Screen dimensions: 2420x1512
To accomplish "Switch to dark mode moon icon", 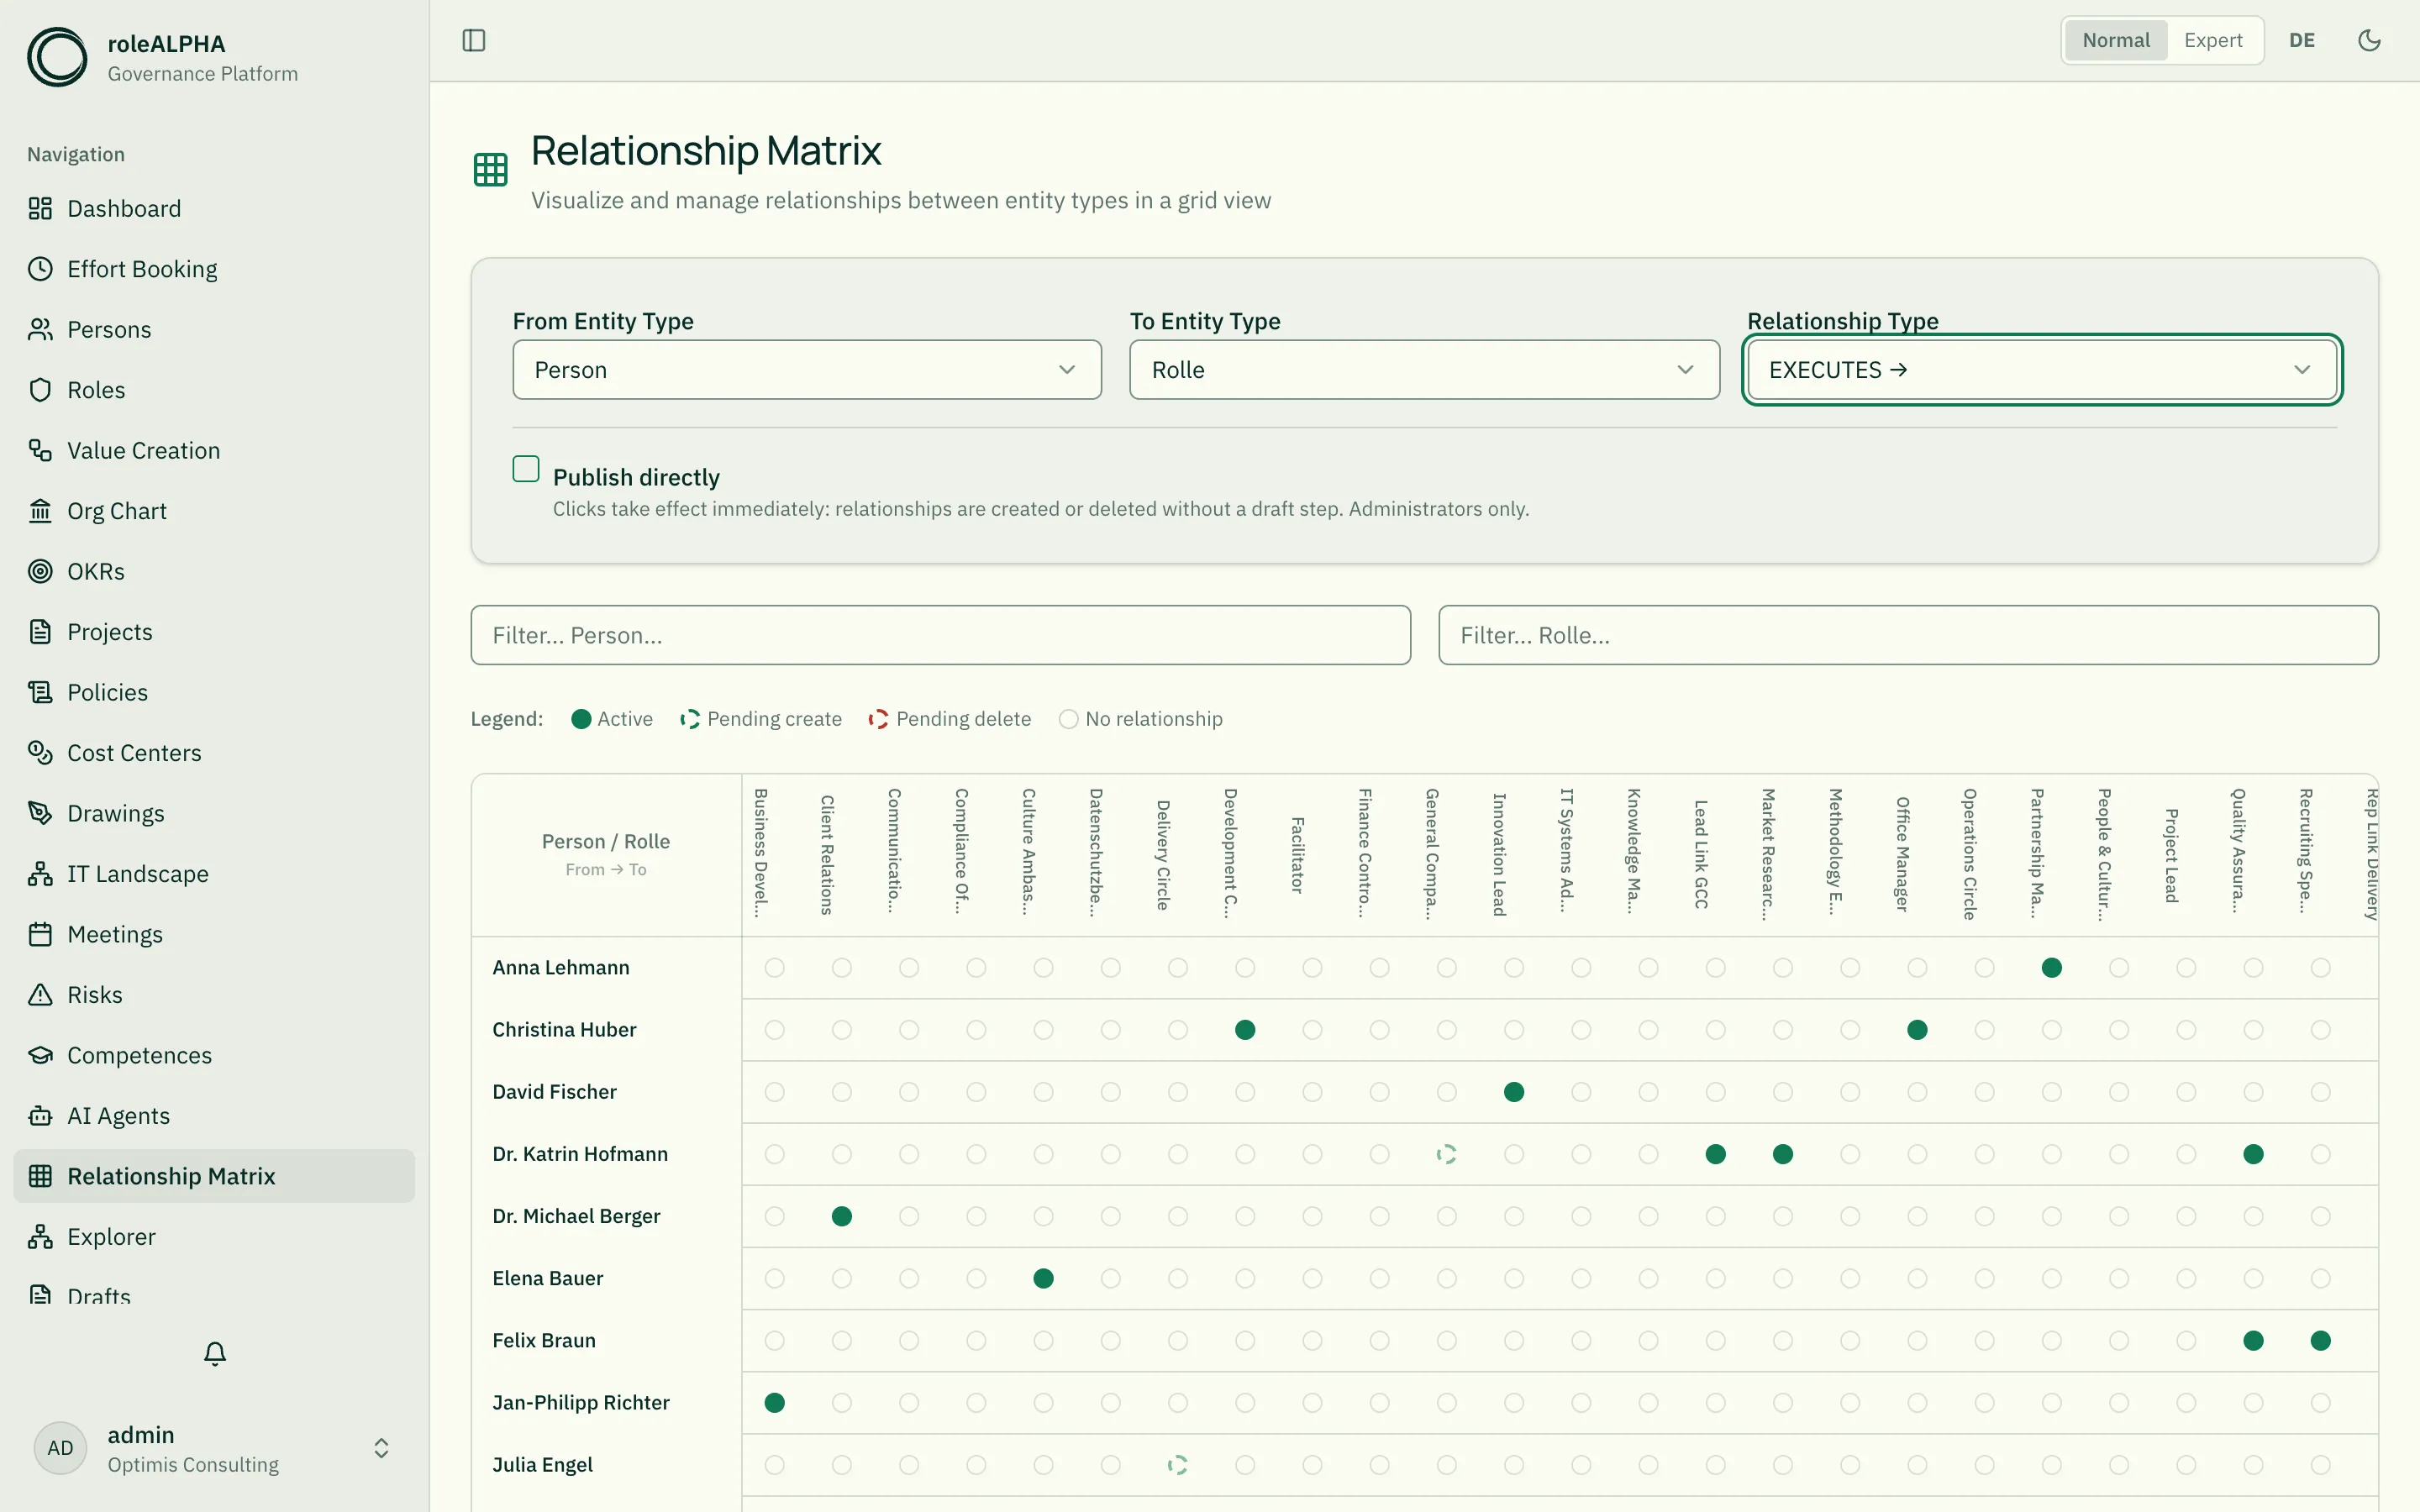I will pos(2369,40).
